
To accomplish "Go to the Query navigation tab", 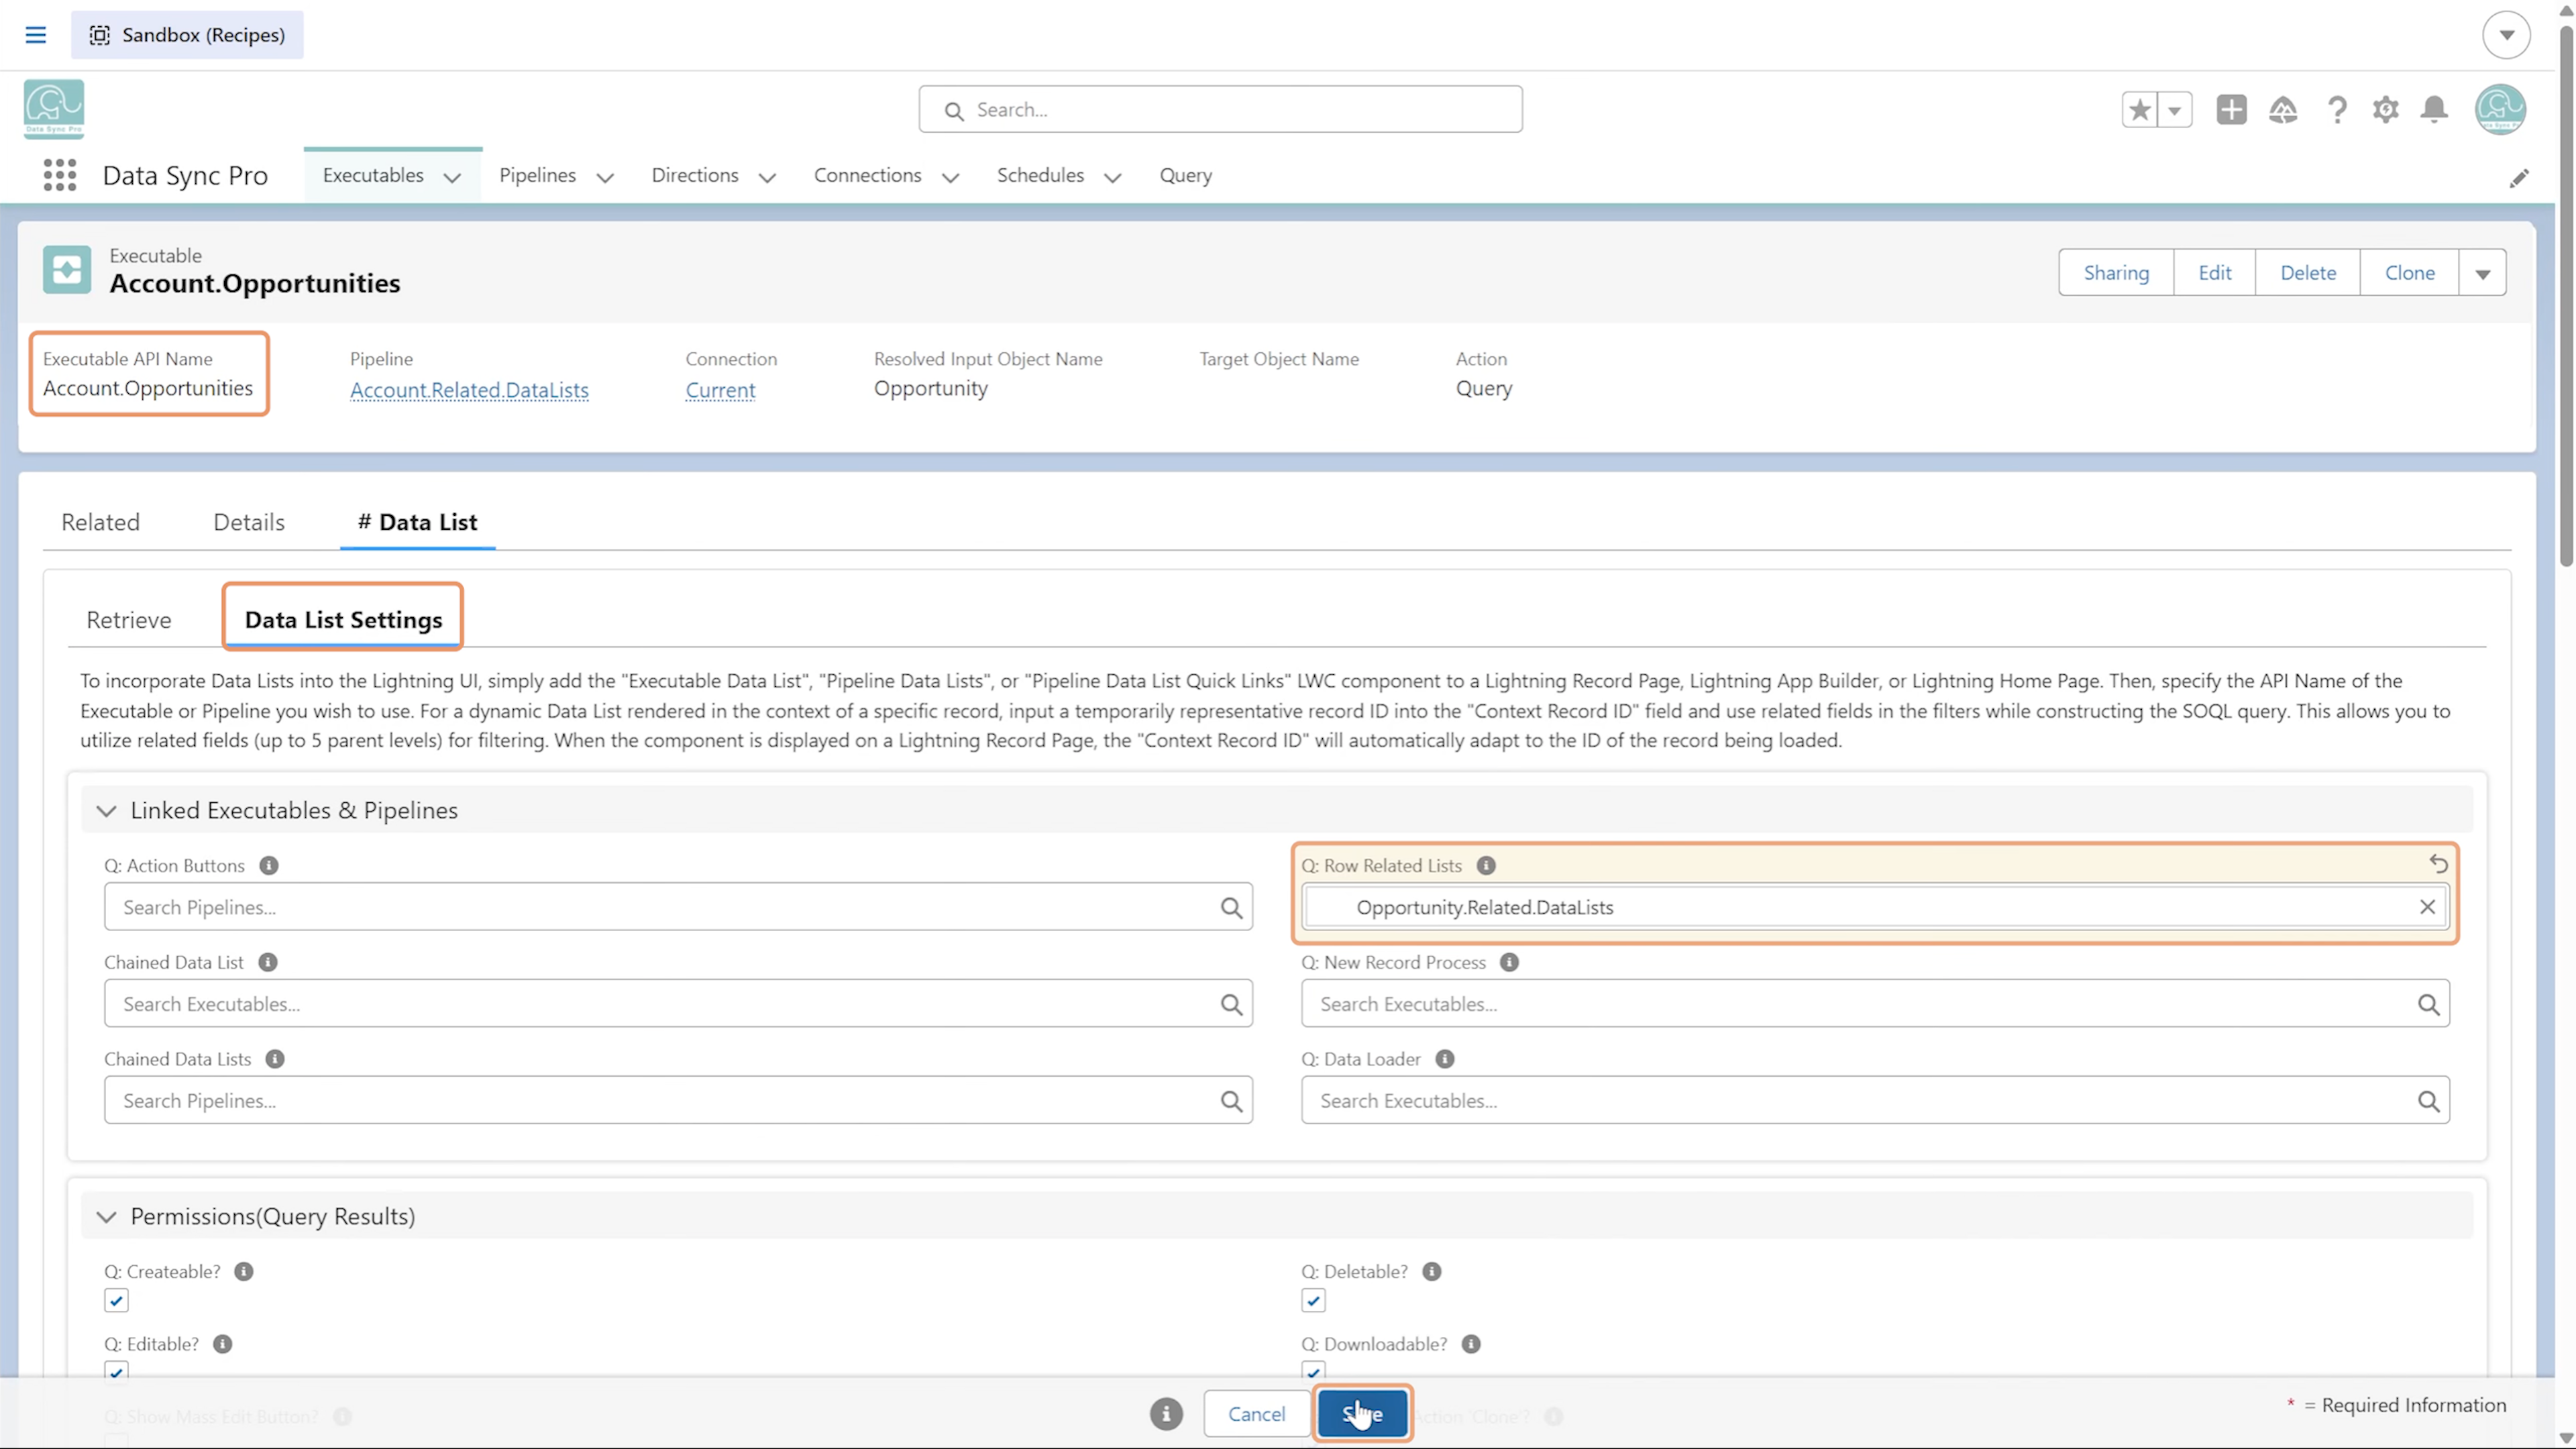I will 1185,175.
